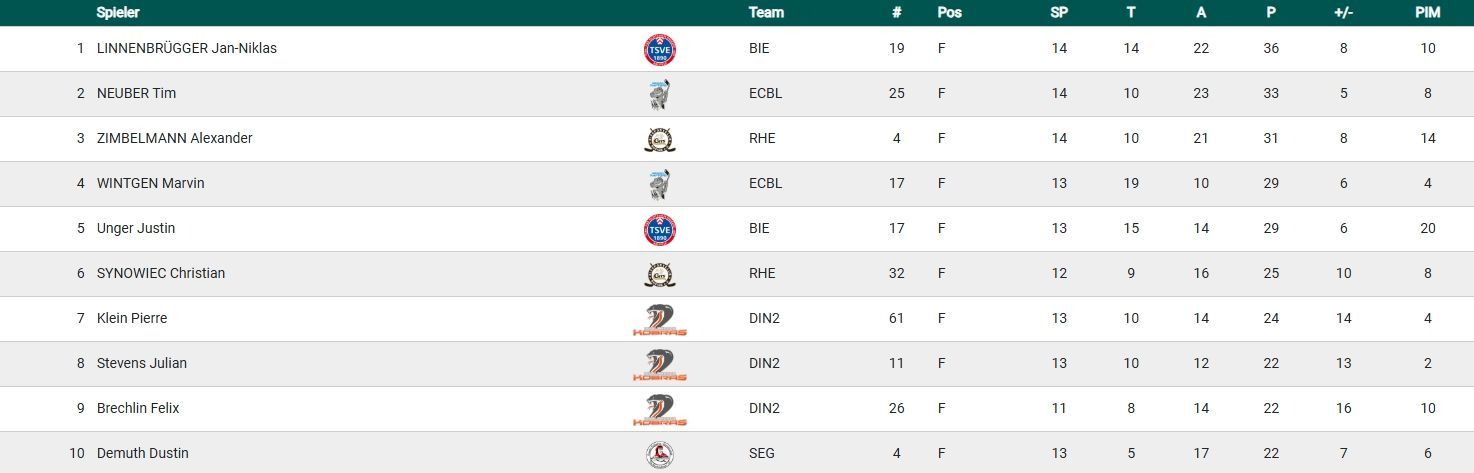Click the Kobras logo beside Brechlin Felix

659,409
